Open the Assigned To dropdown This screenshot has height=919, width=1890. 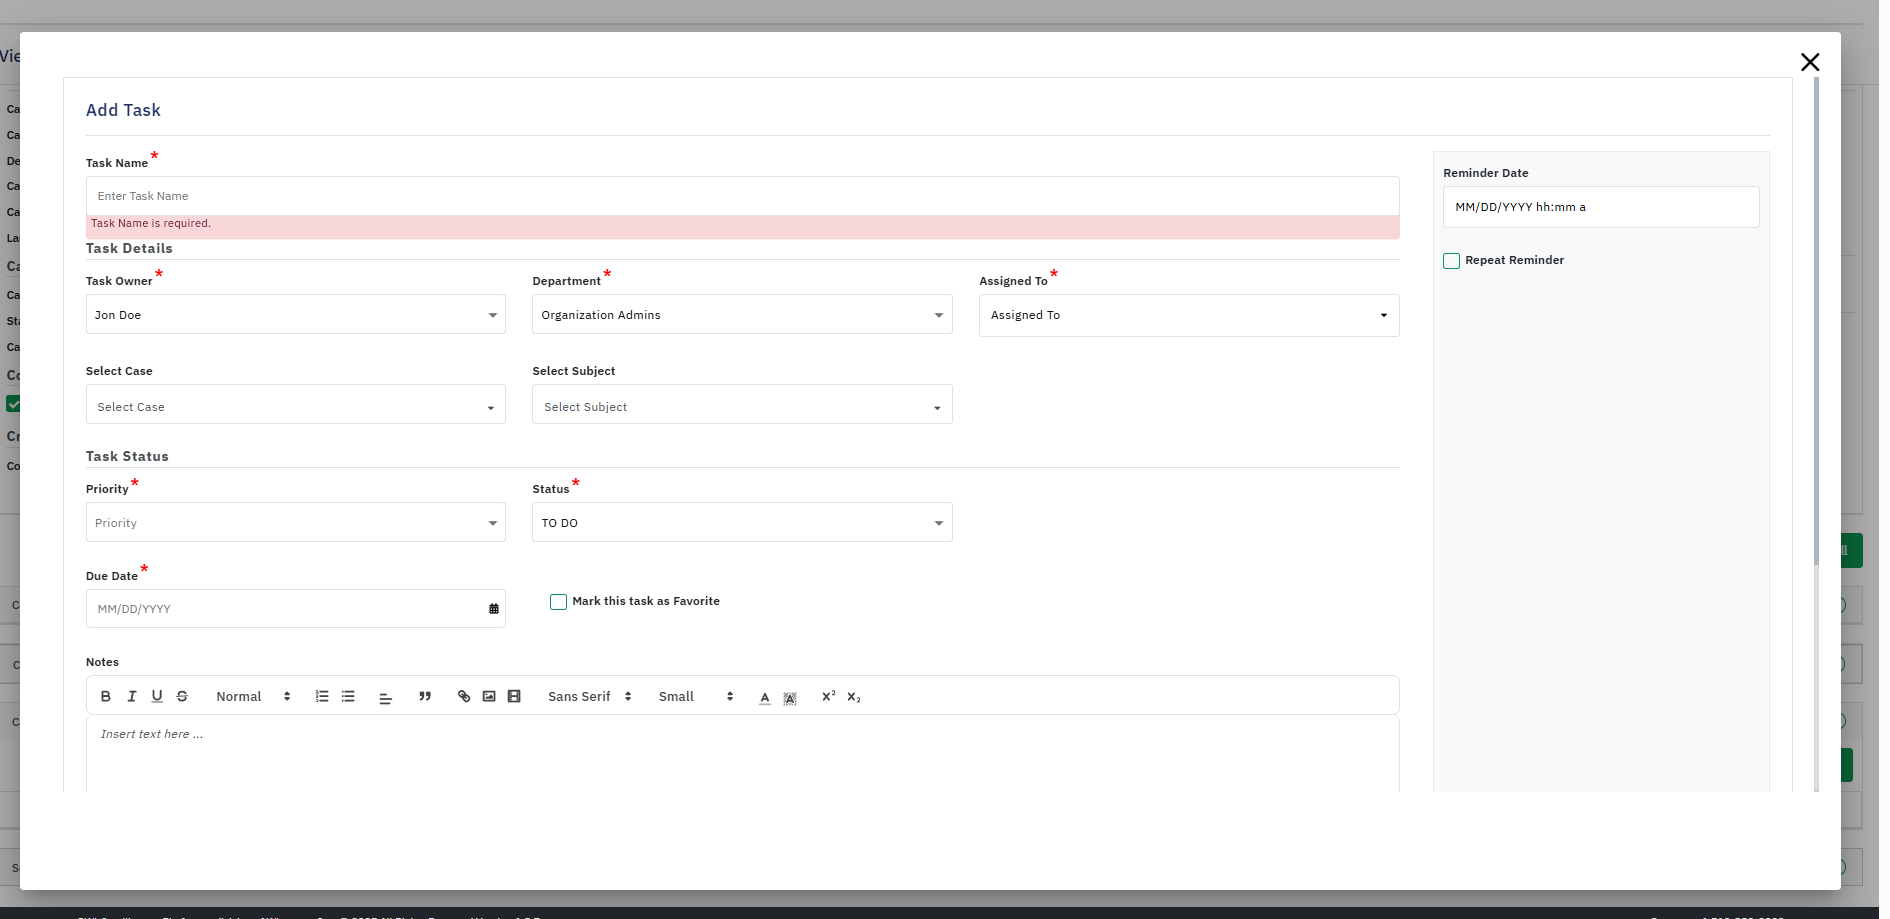pos(1188,316)
